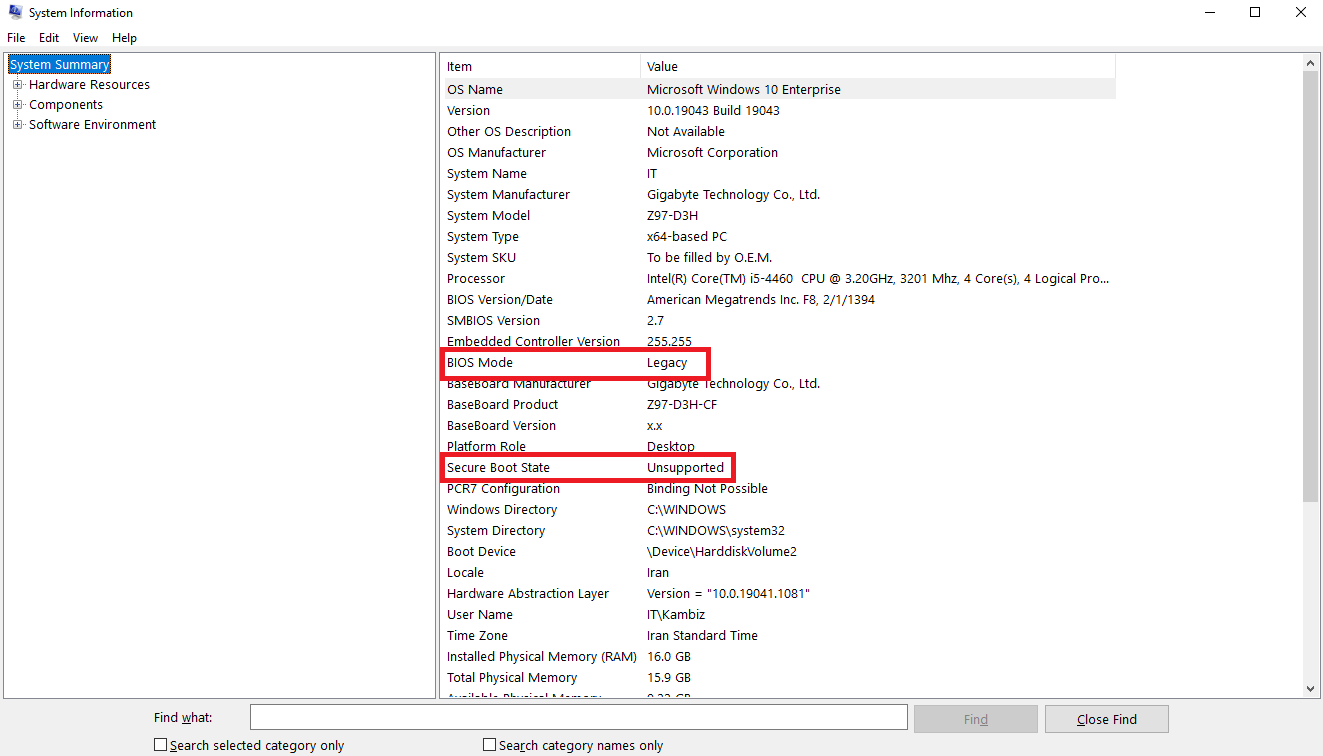Select the System Model row

[x=778, y=215]
